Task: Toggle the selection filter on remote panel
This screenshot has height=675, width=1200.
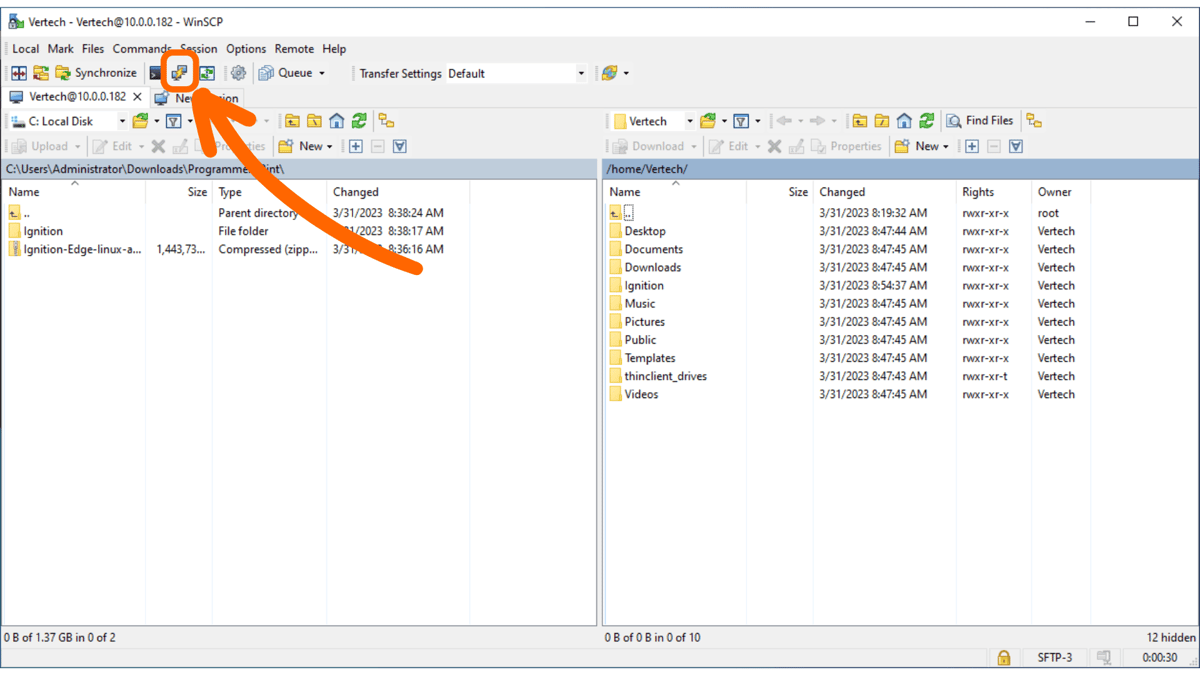Action: 1016,146
